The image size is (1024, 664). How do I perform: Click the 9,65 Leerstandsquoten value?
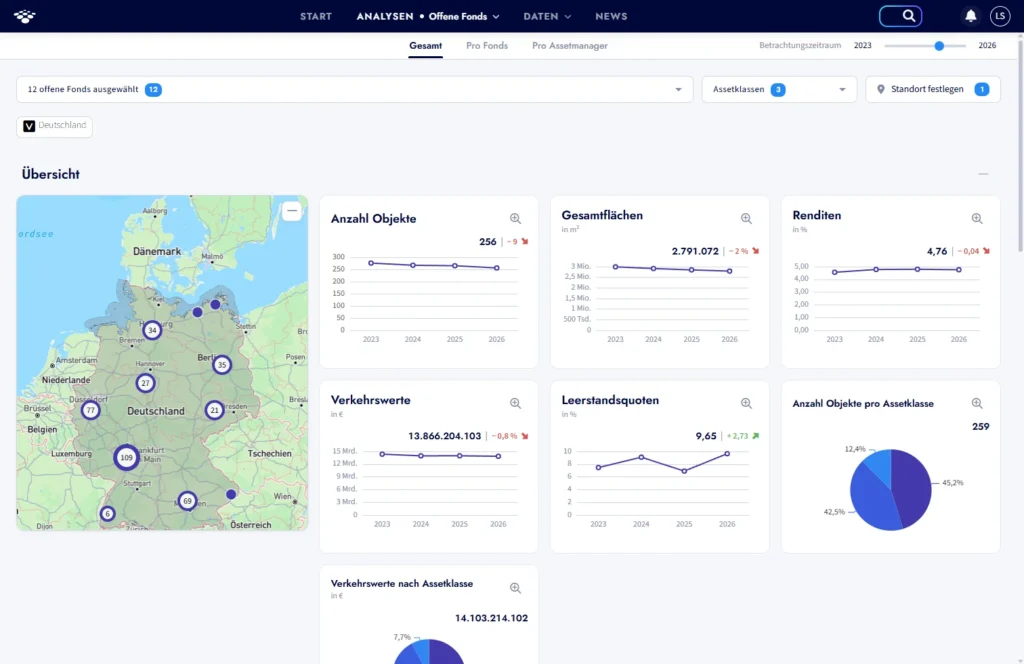[x=706, y=435]
